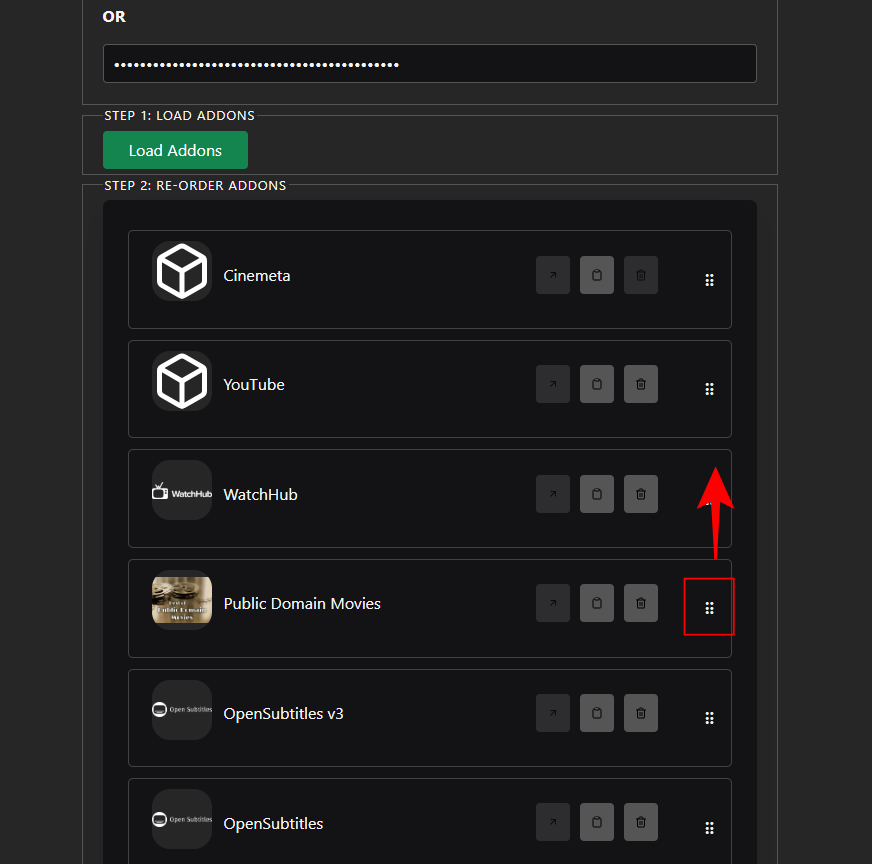Copy the YouTube addon URL with clipboard icon
The height and width of the screenshot is (864, 872).
597,384
